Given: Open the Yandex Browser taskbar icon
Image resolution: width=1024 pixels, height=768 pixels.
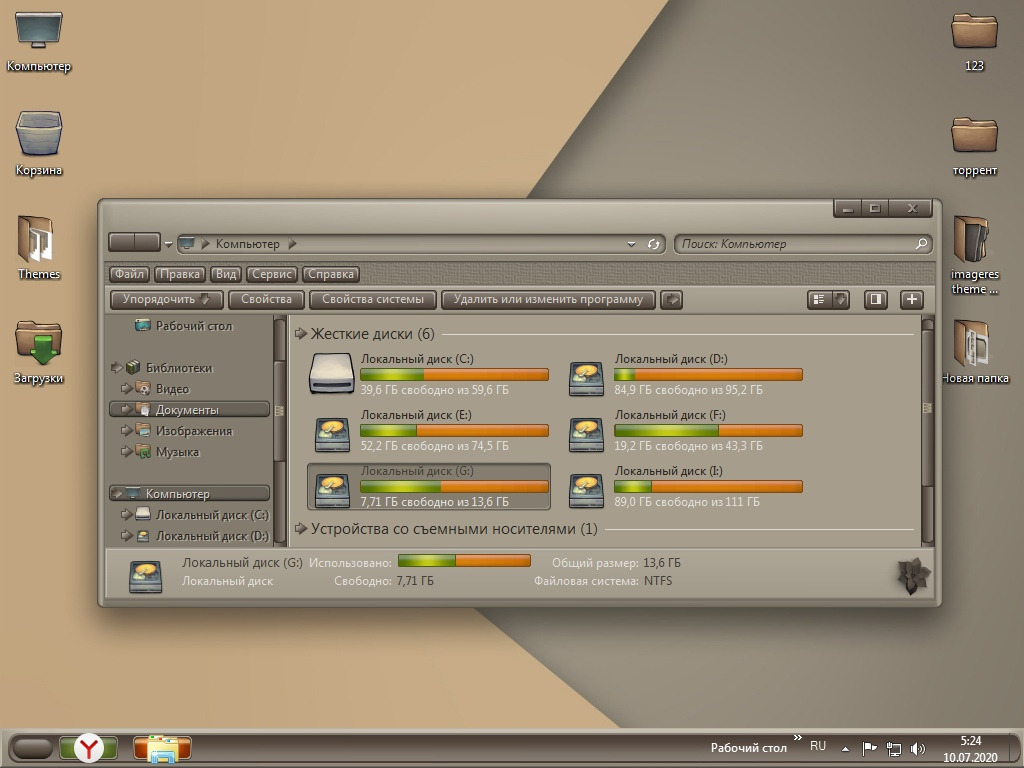Looking at the screenshot, I should [89, 747].
